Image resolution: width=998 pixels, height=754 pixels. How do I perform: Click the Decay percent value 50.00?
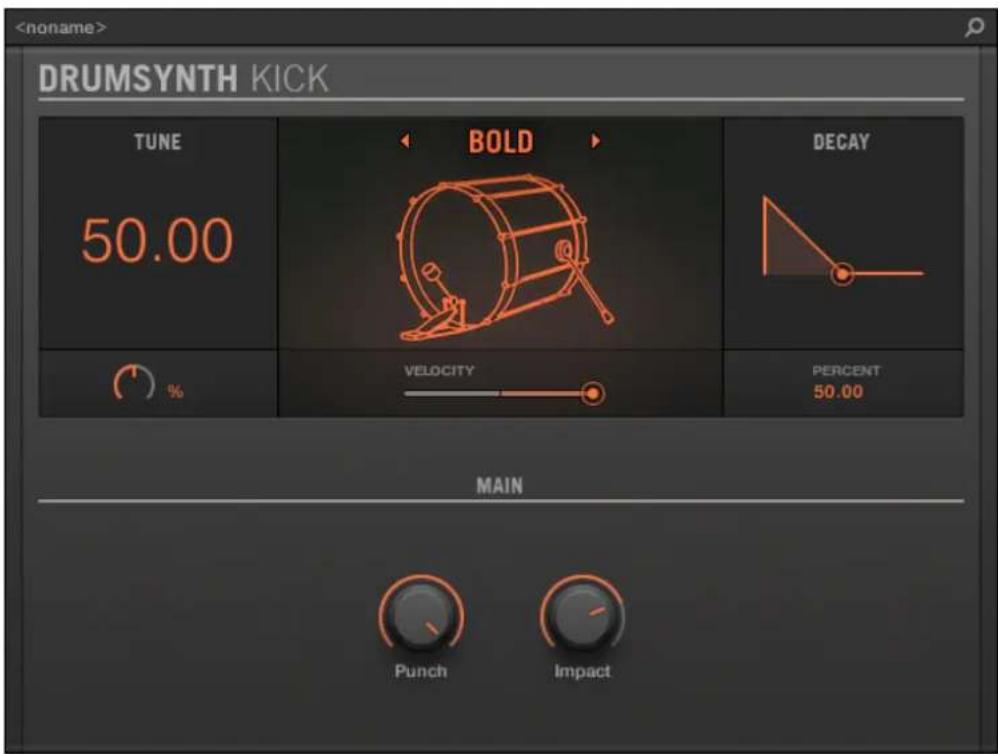pyautogui.click(x=838, y=391)
